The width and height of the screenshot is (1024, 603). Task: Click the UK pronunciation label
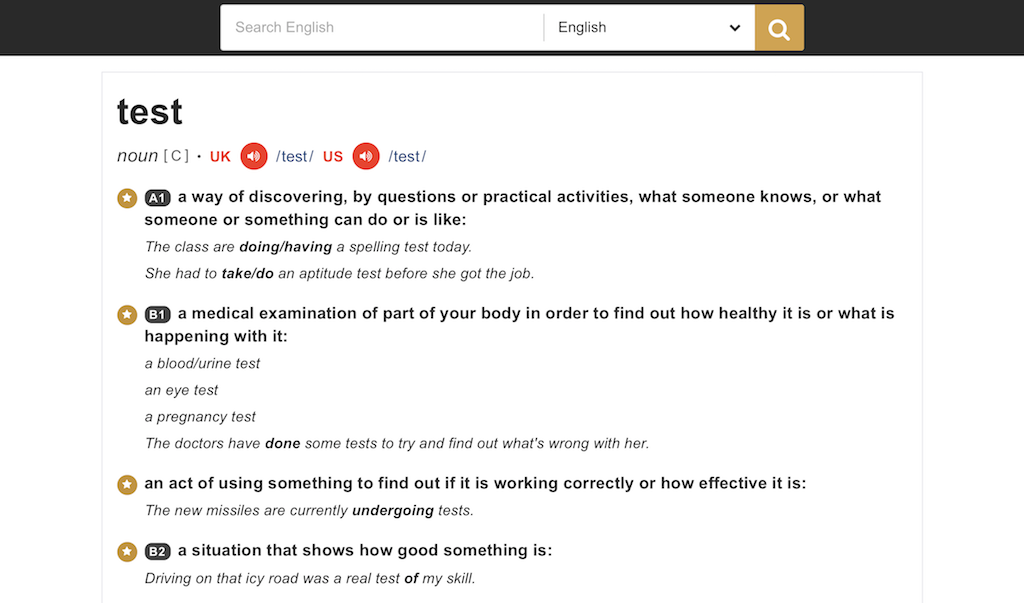[219, 156]
